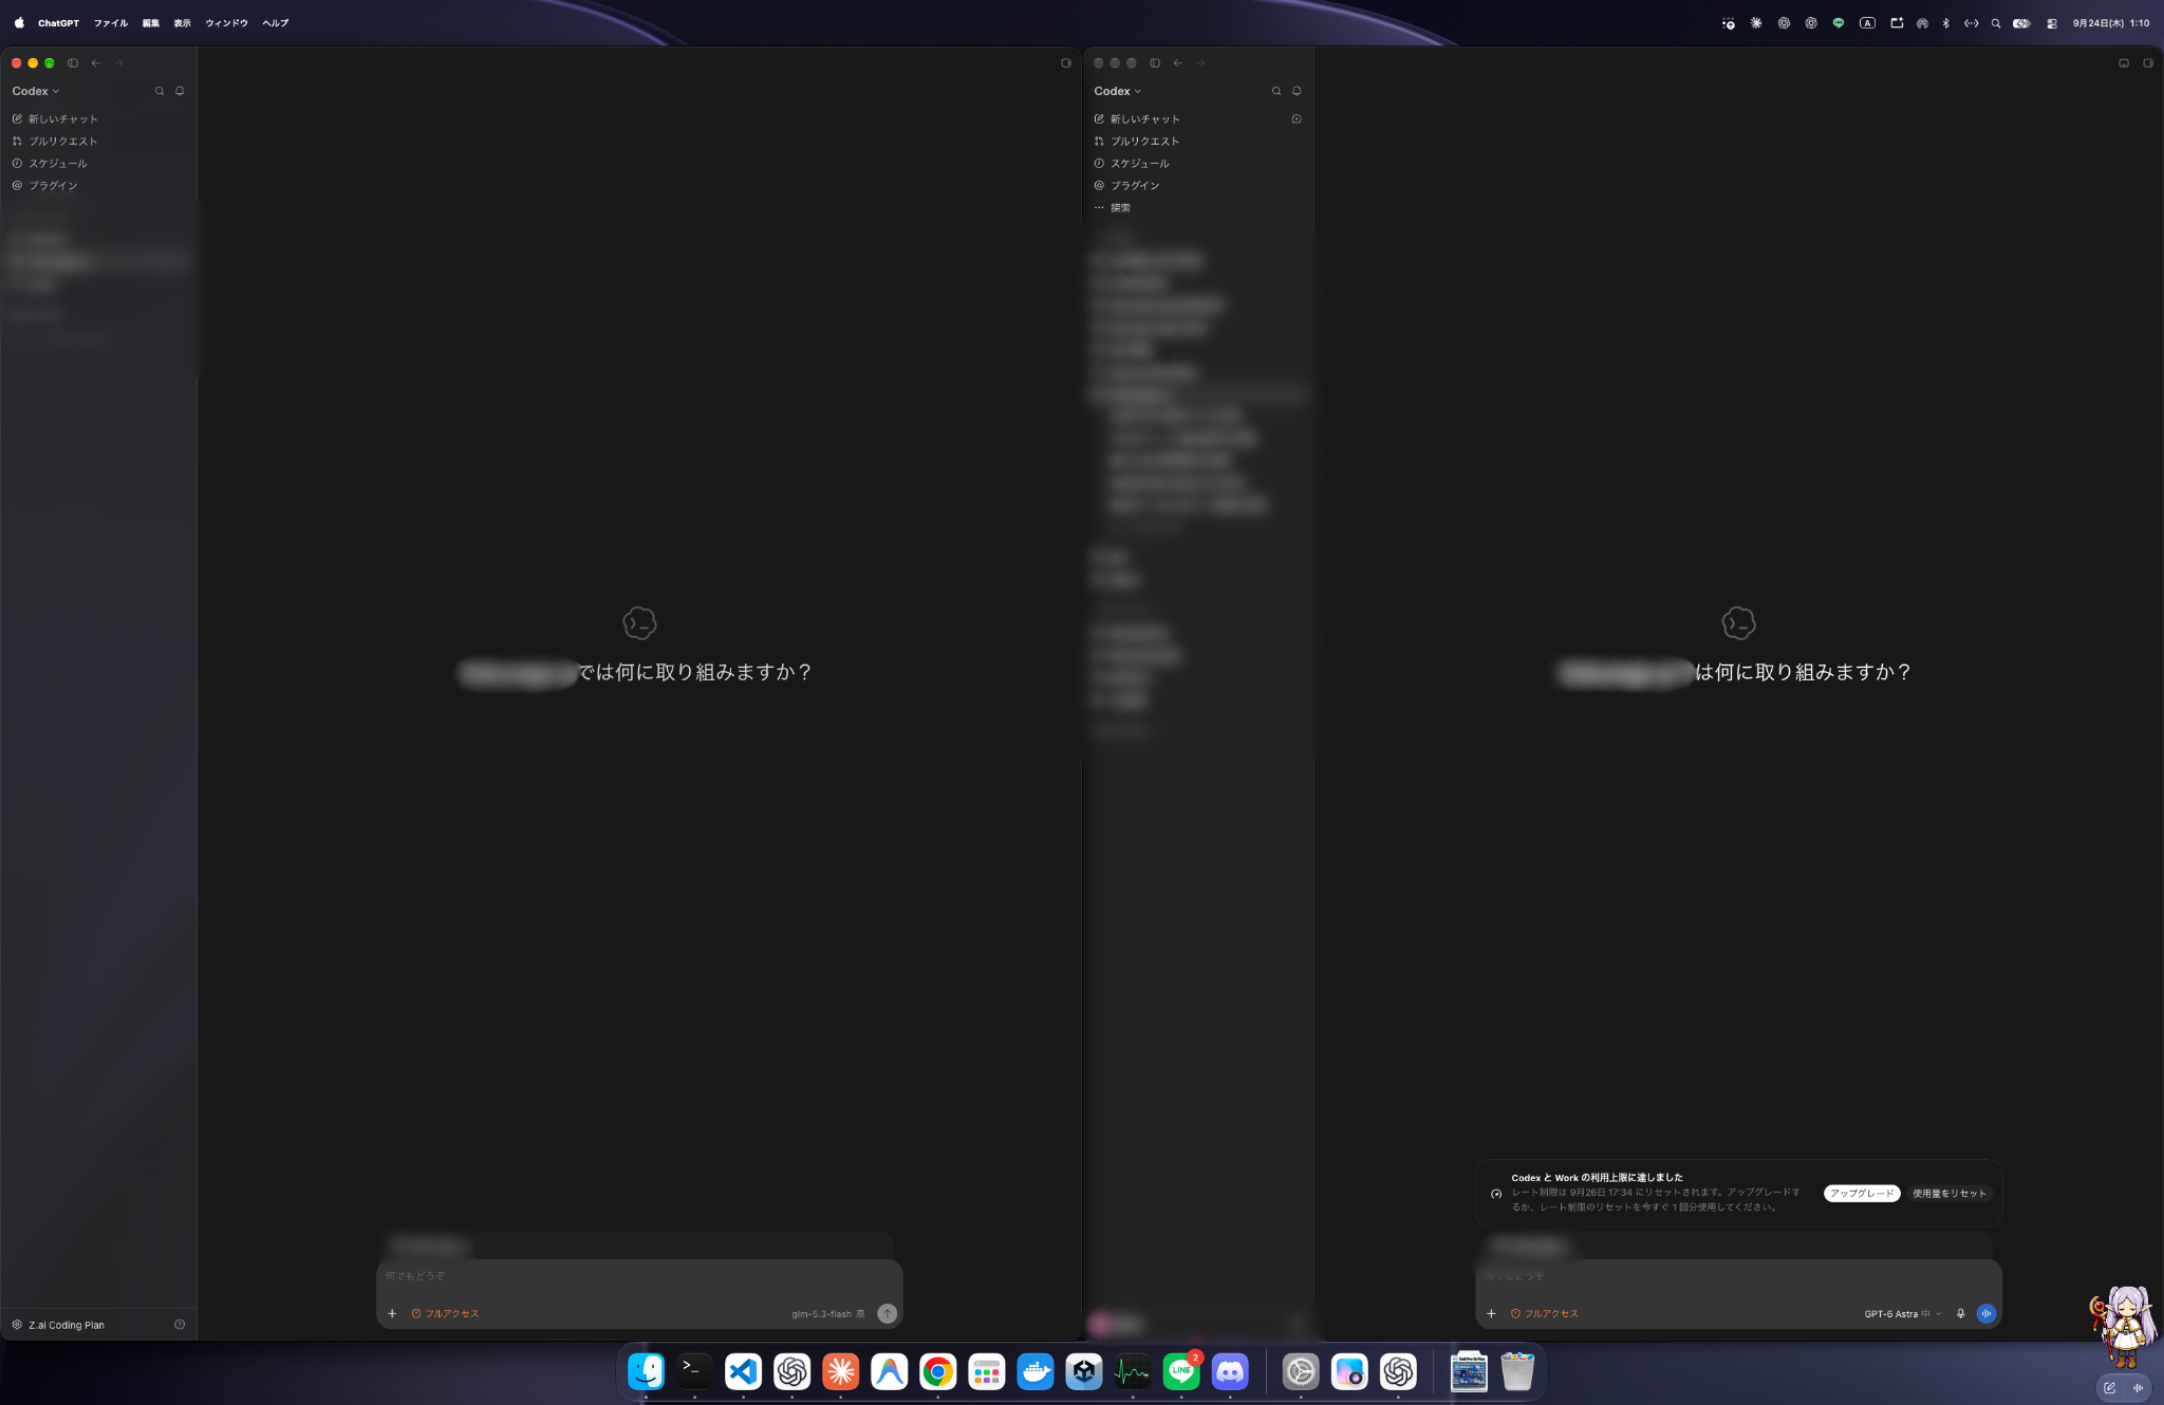Screen dimensions: 2164x1405
Task: Click the 何でもどうぞ input field in left window
Action: pos(638,1277)
